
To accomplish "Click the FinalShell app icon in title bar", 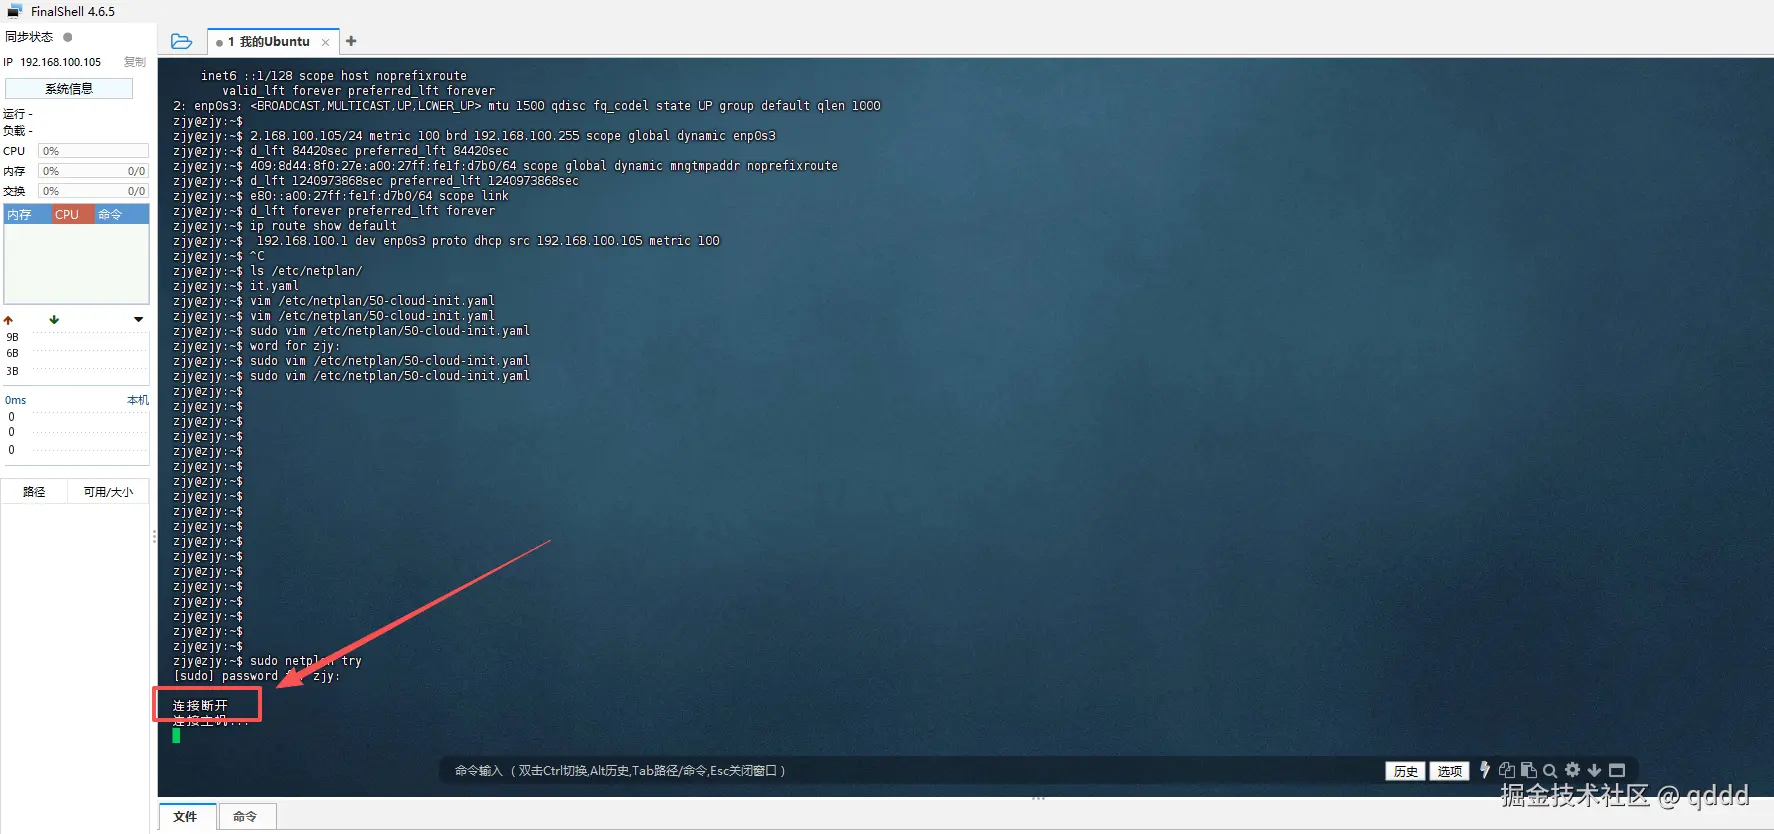I will (x=14, y=12).
